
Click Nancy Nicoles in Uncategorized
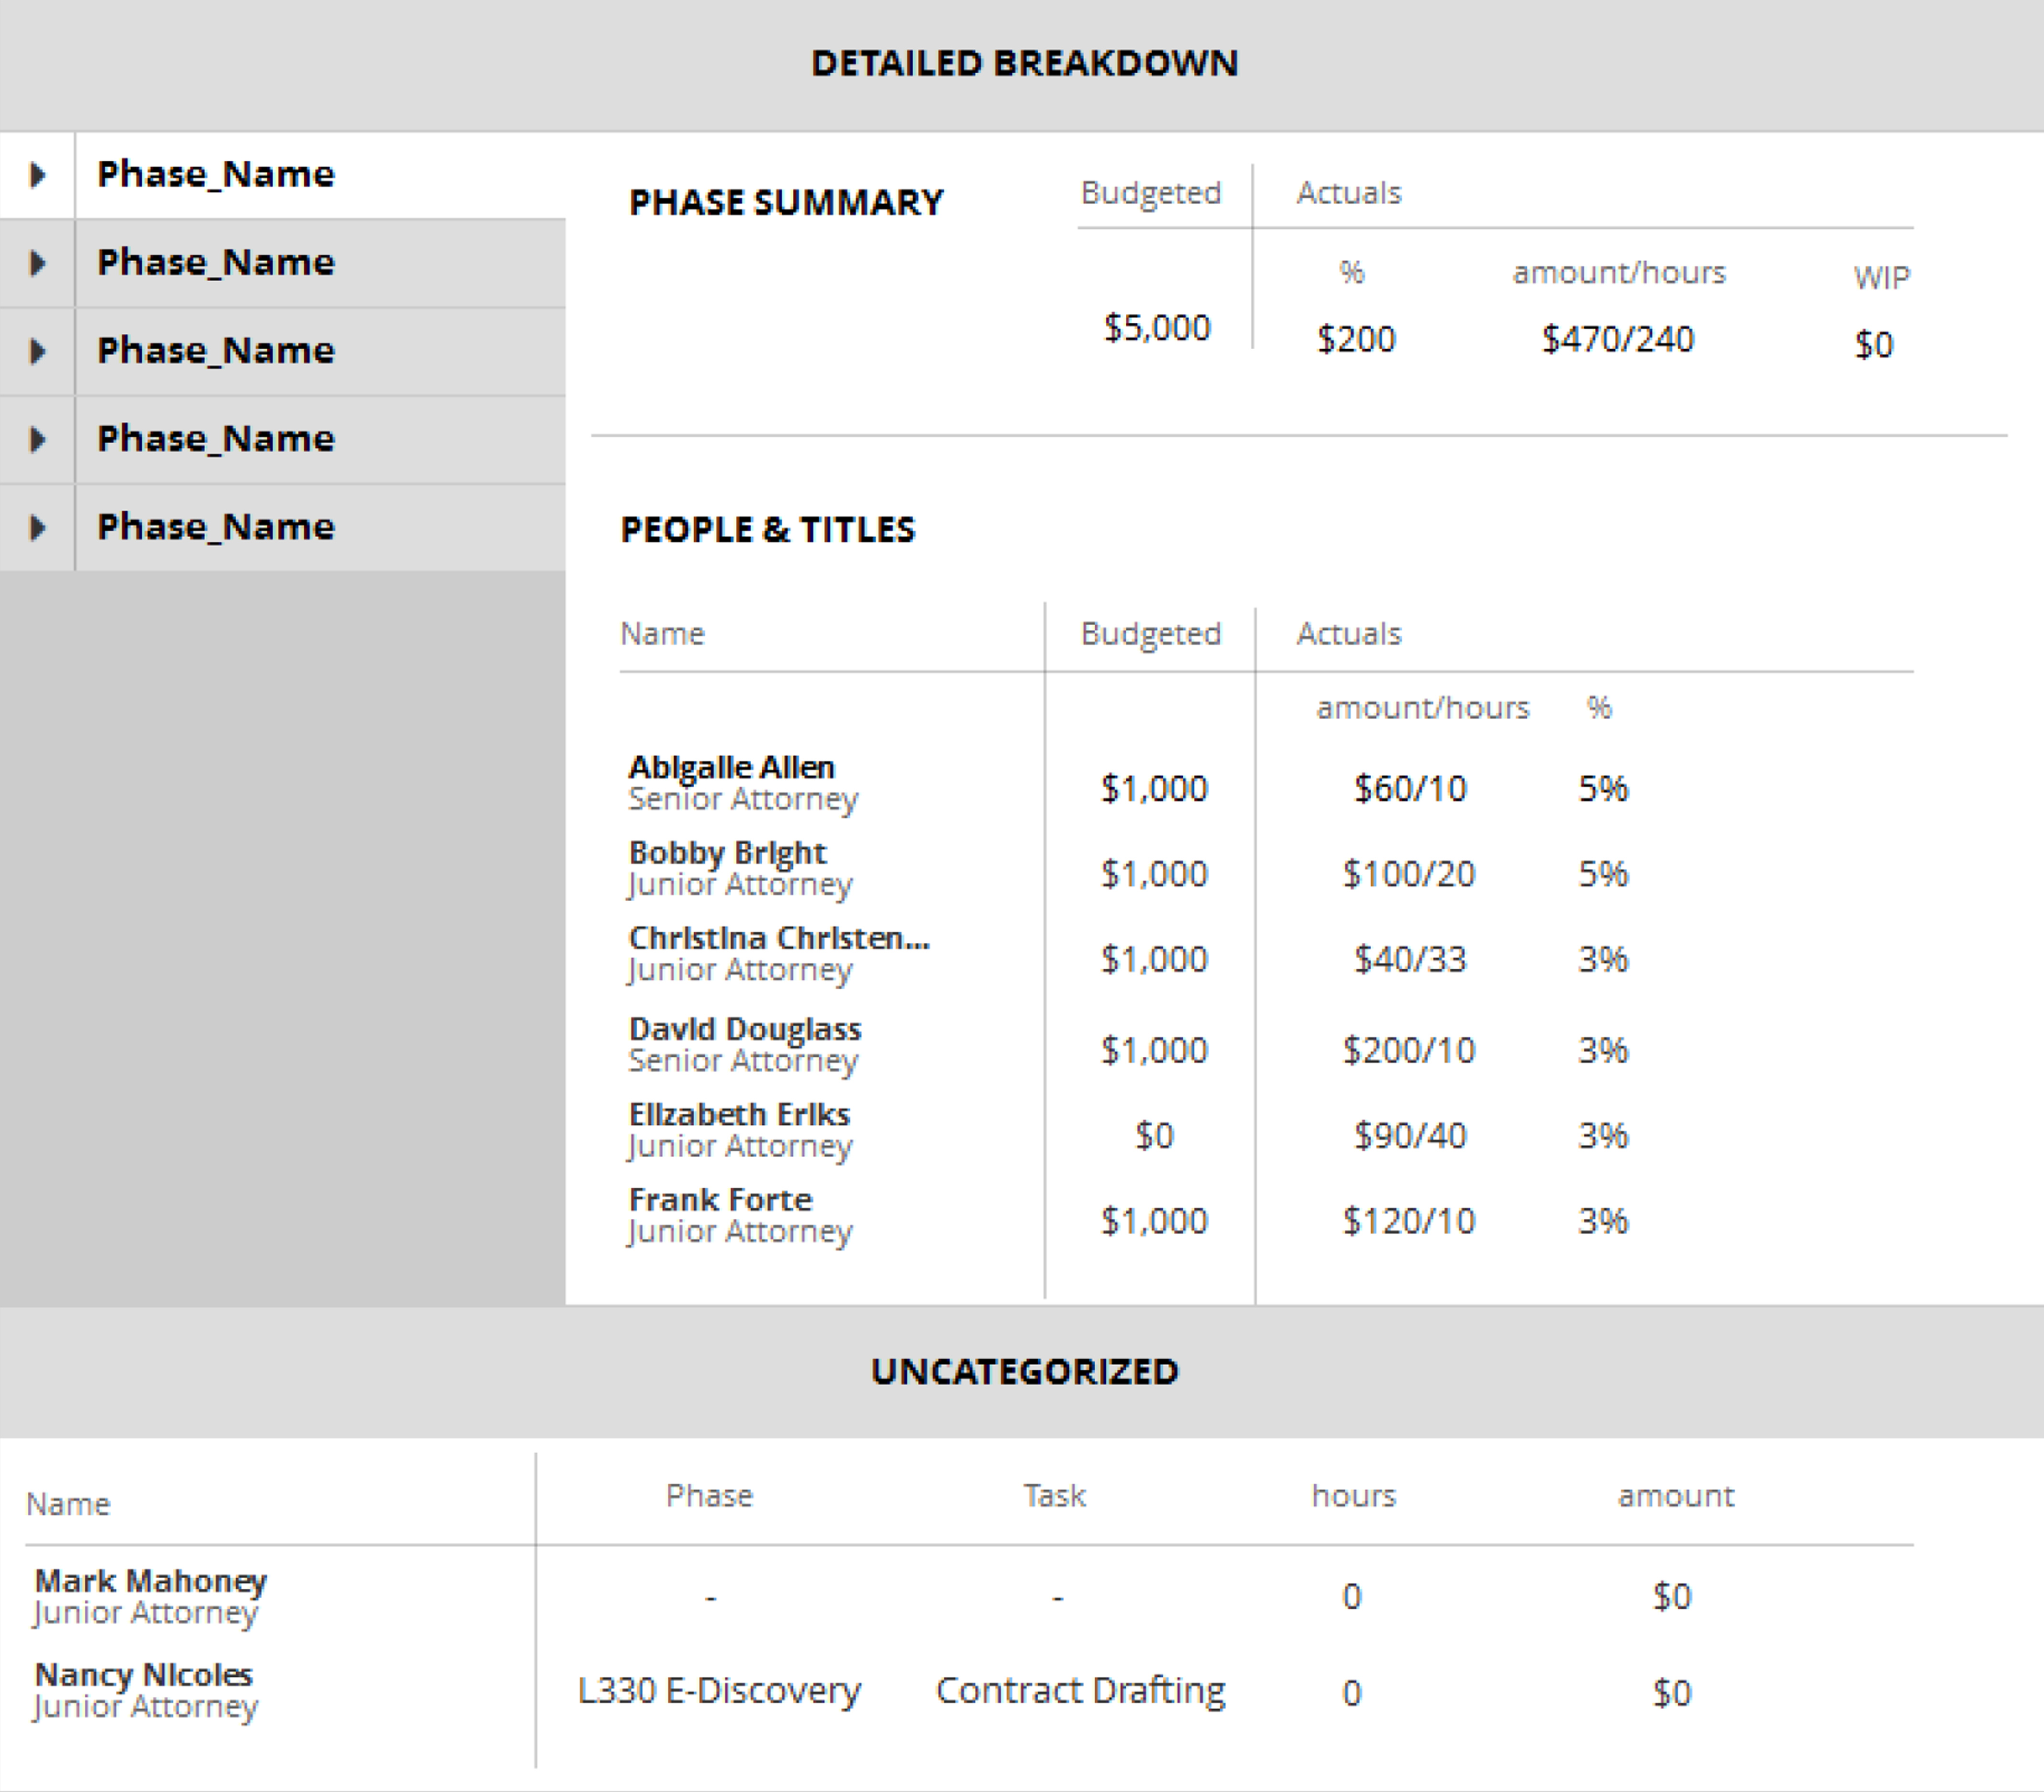click(143, 1675)
